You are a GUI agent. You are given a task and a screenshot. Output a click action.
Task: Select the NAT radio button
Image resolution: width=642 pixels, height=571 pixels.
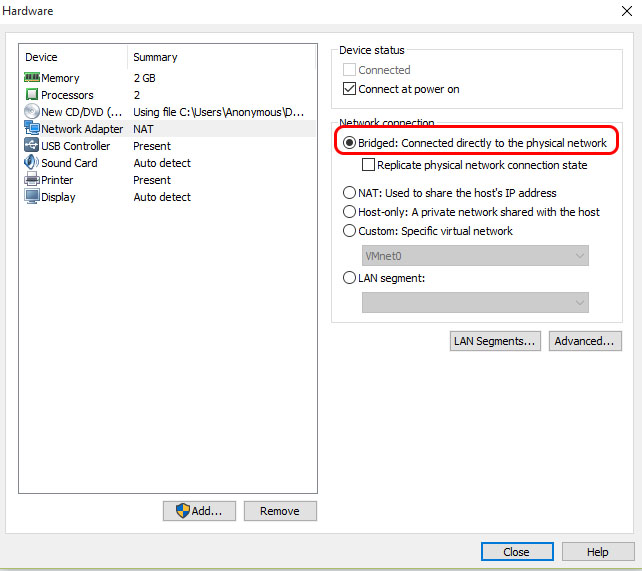tap(349, 193)
